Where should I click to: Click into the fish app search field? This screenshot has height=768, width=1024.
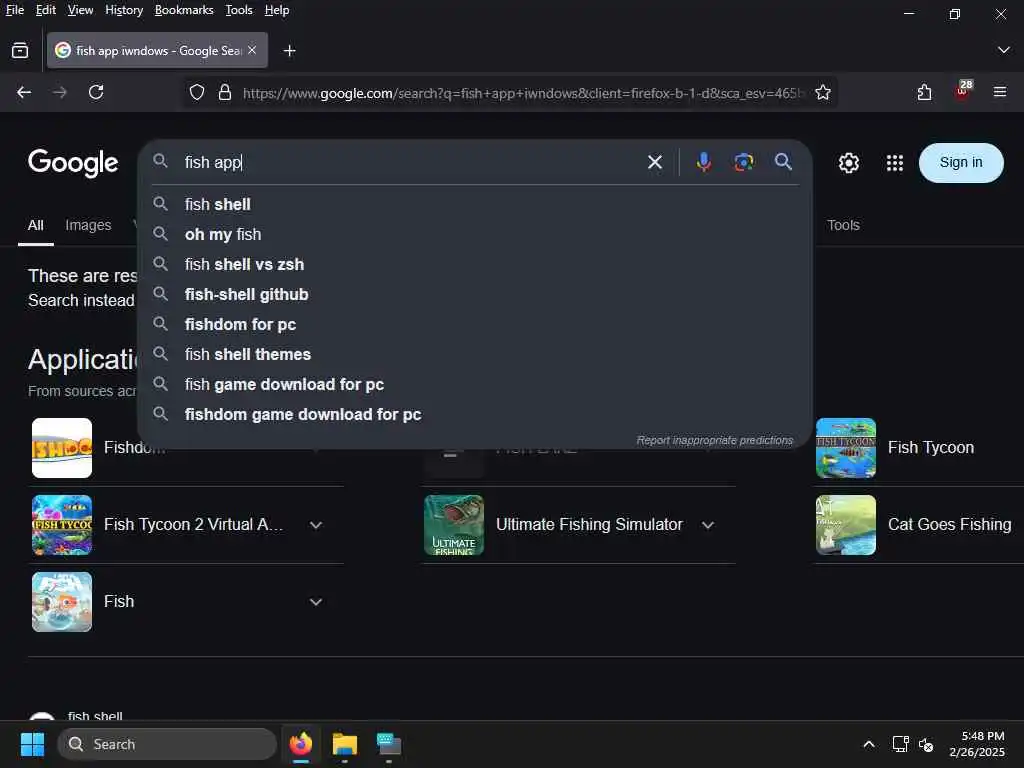pyautogui.click(x=409, y=162)
